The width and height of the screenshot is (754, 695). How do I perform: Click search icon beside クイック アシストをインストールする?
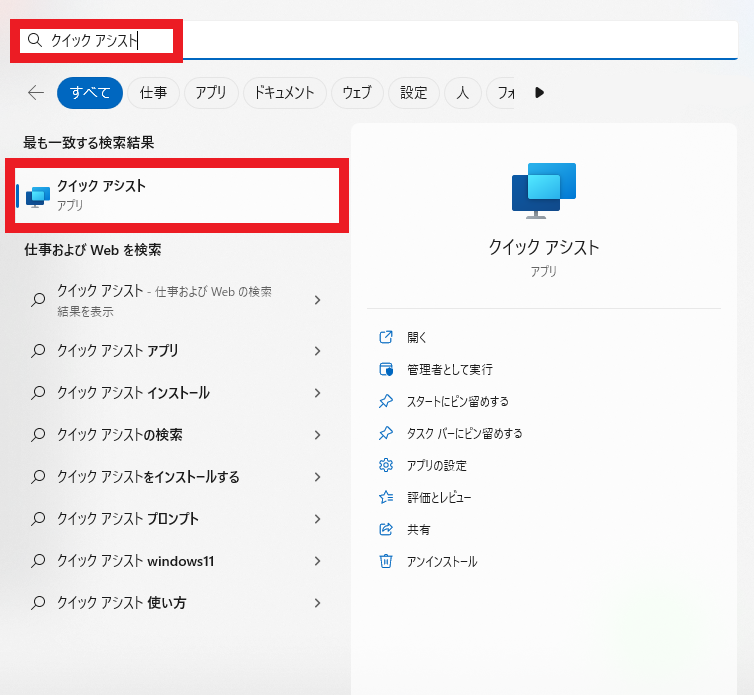point(38,477)
